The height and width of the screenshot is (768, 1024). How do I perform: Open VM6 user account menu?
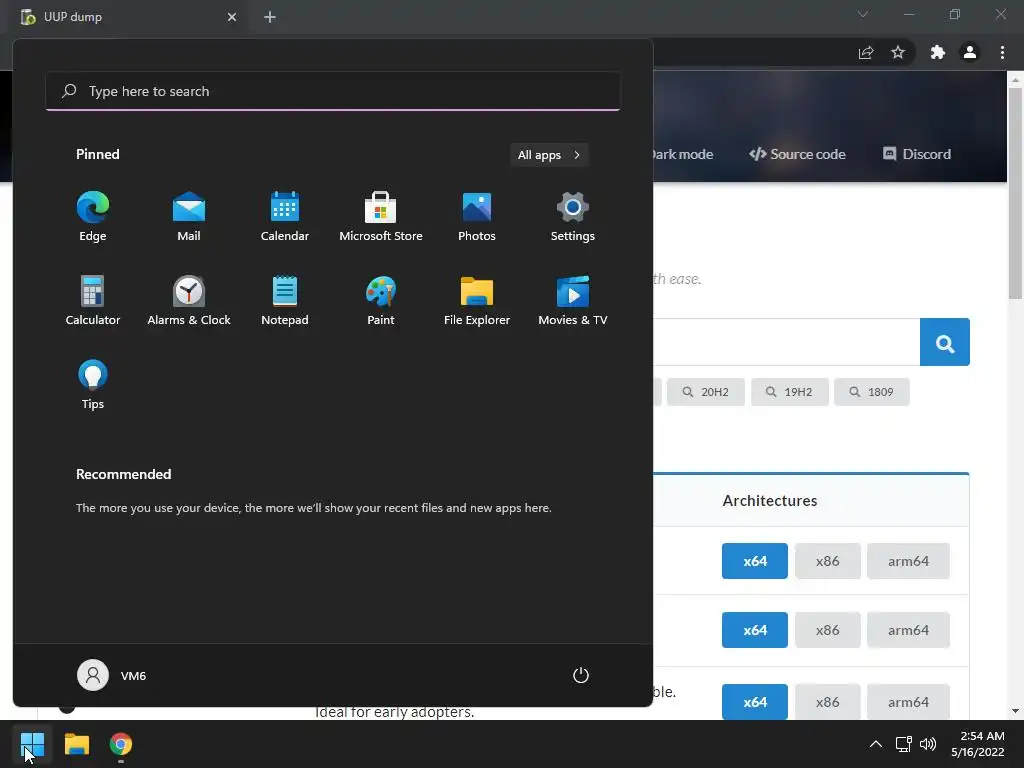(112, 675)
